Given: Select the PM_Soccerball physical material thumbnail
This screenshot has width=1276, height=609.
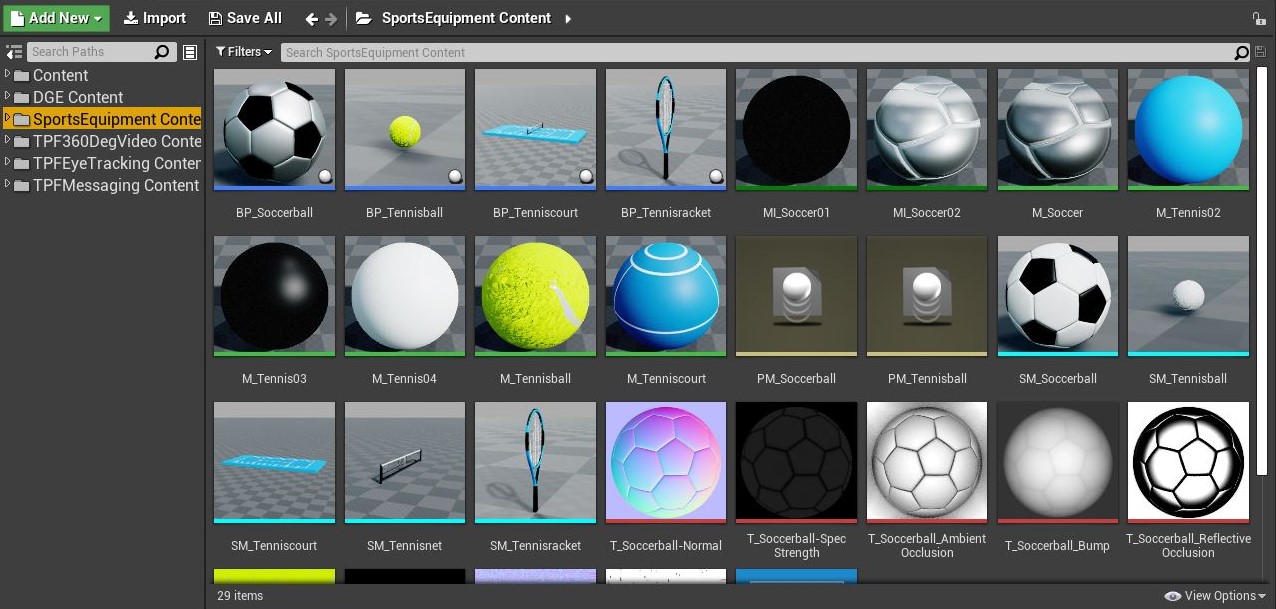Looking at the screenshot, I should coord(797,296).
